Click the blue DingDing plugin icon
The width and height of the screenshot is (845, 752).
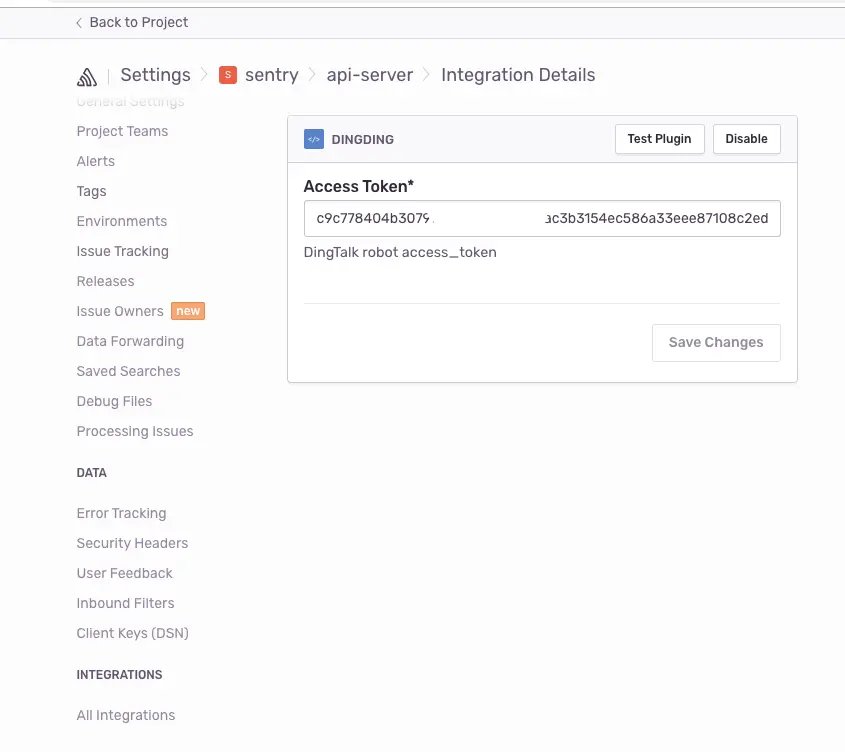(x=314, y=139)
